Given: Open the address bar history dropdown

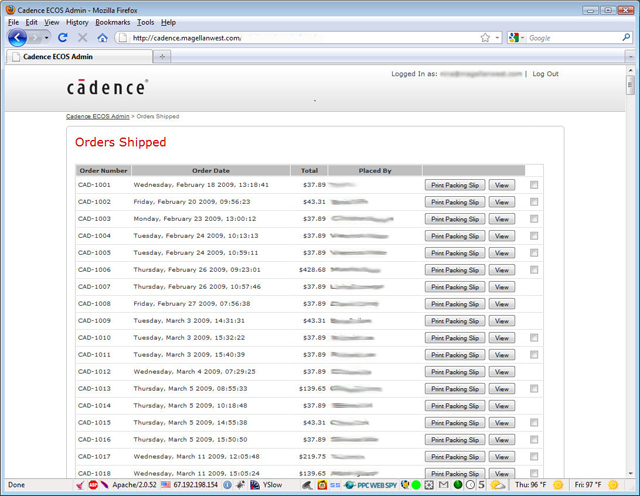Looking at the screenshot, I should click(x=497, y=38).
